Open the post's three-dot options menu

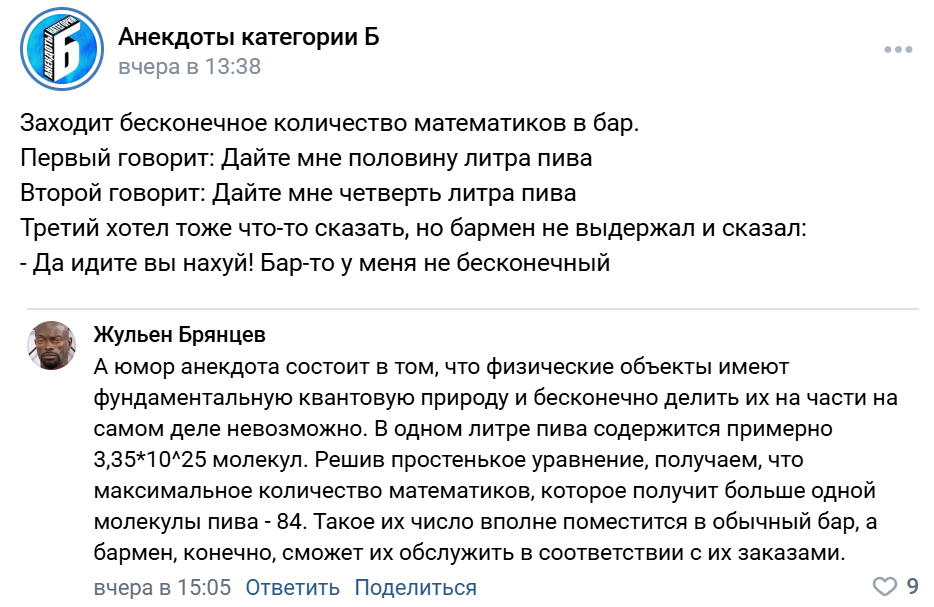898,49
